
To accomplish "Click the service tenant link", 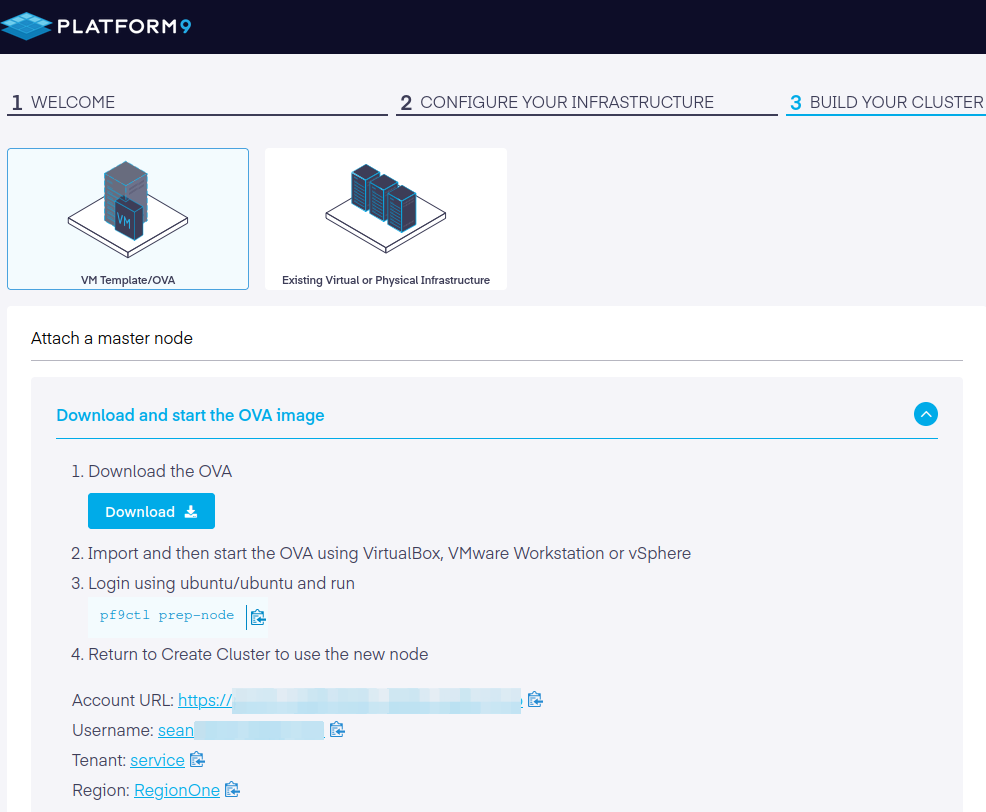I will click(157, 760).
